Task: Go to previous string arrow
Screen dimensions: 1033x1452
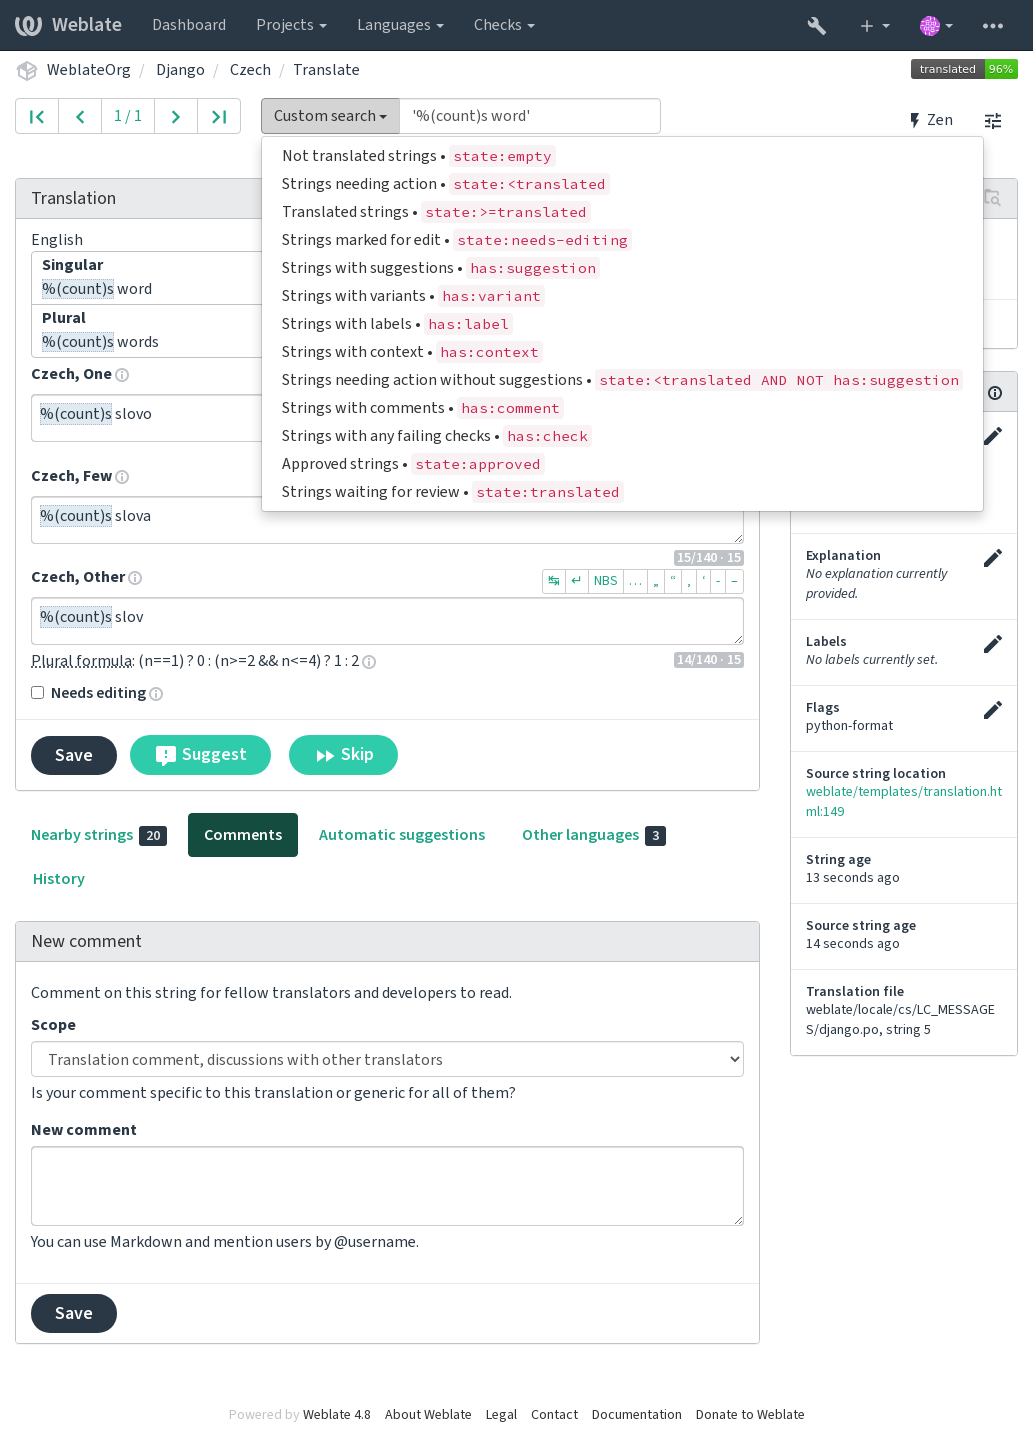Action: pyautogui.click(x=80, y=116)
